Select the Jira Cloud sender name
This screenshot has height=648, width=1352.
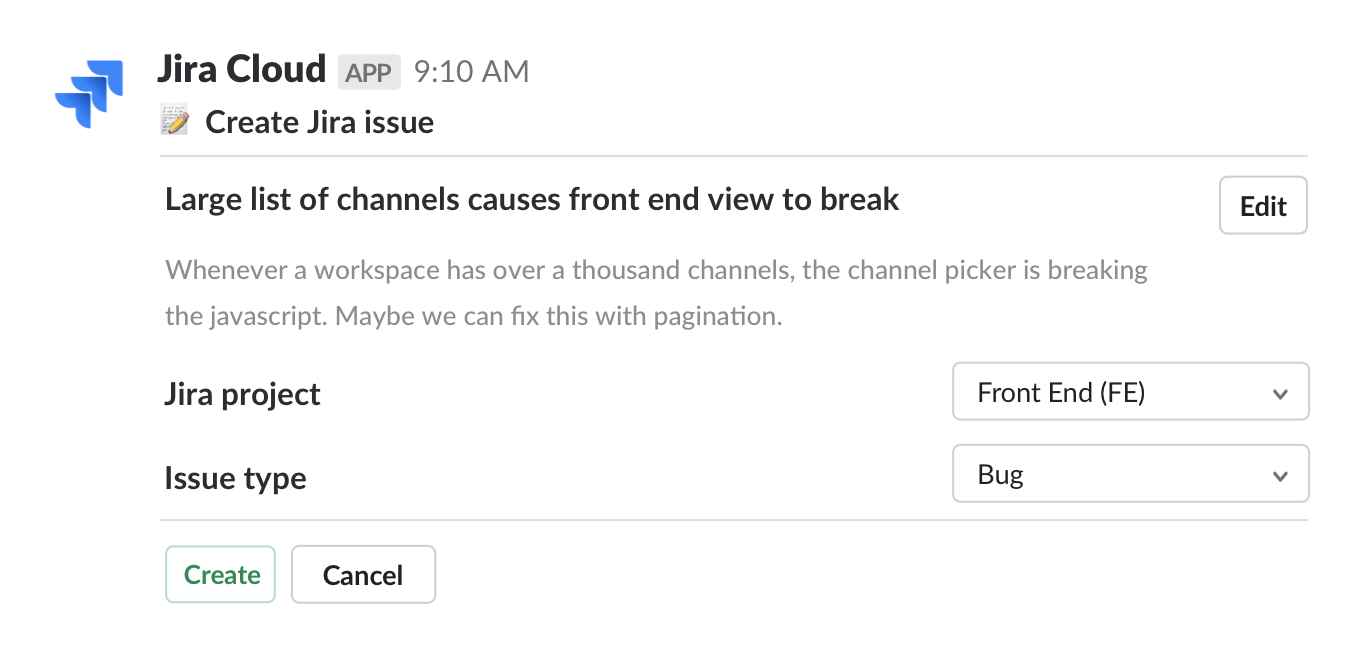242,69
